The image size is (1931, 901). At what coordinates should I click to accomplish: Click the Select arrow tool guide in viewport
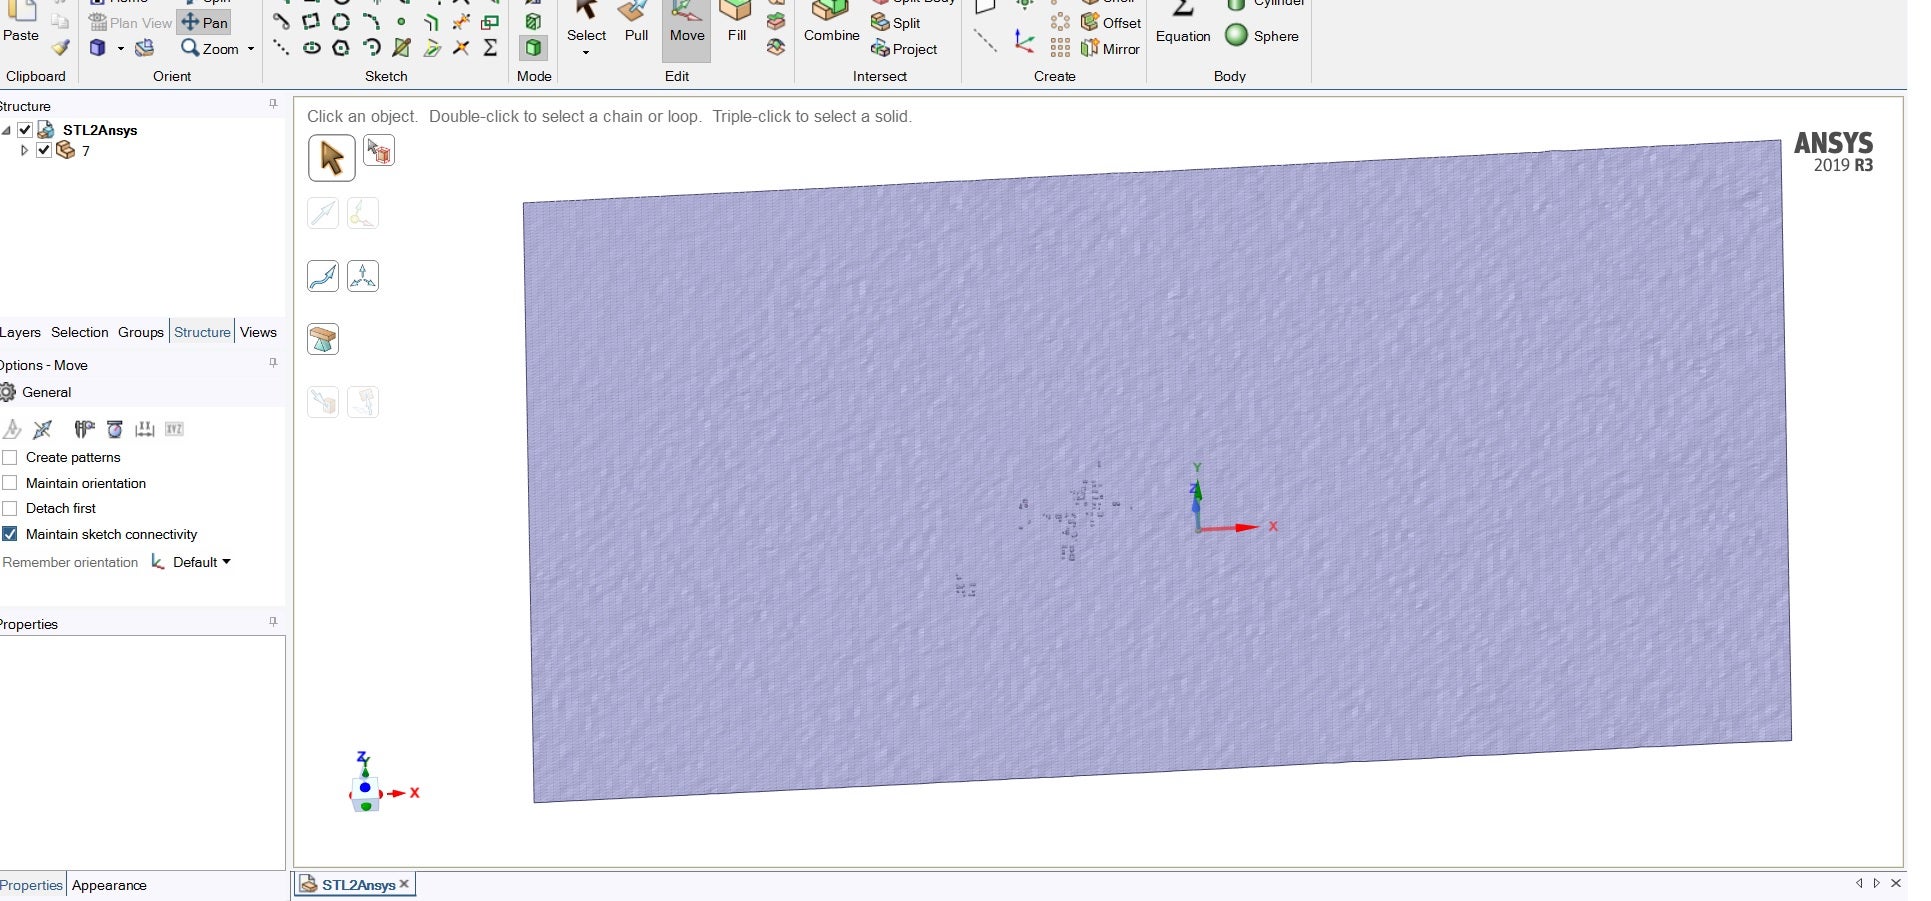click(332, 158)
